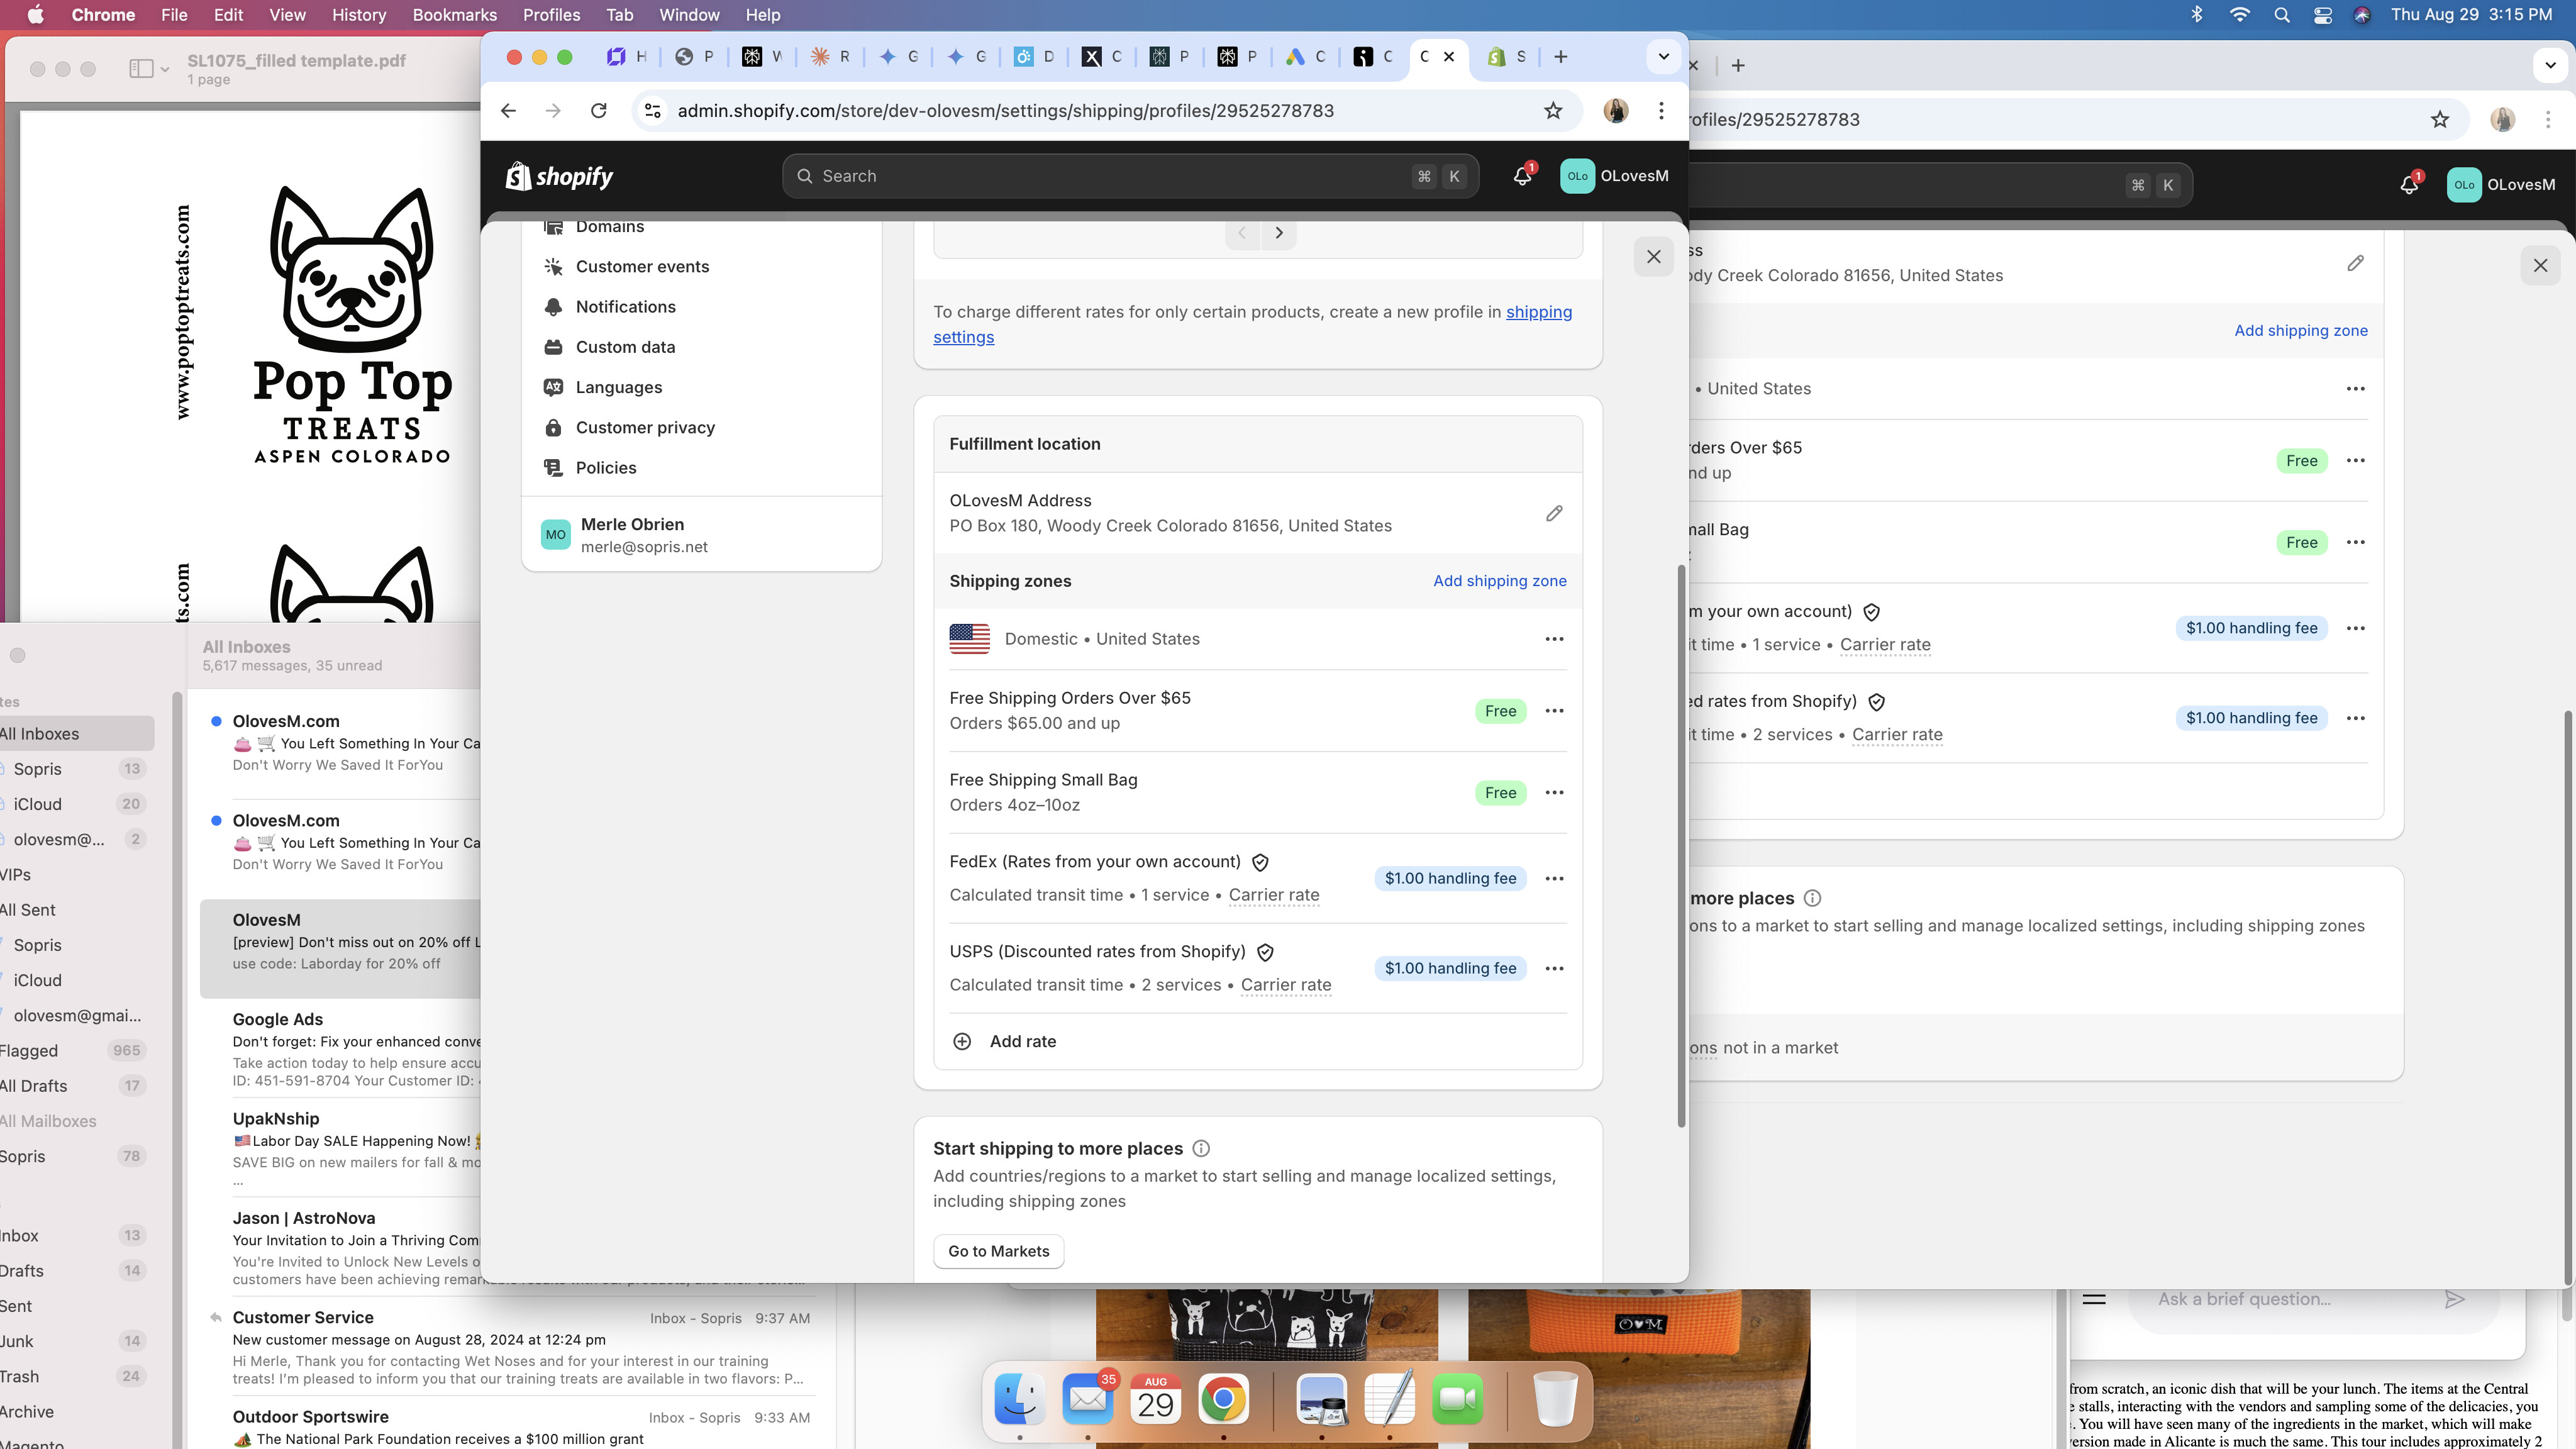Open the Policies settings page
Viewport: 2576px width, 1449px height.
(x=605, y=468)
